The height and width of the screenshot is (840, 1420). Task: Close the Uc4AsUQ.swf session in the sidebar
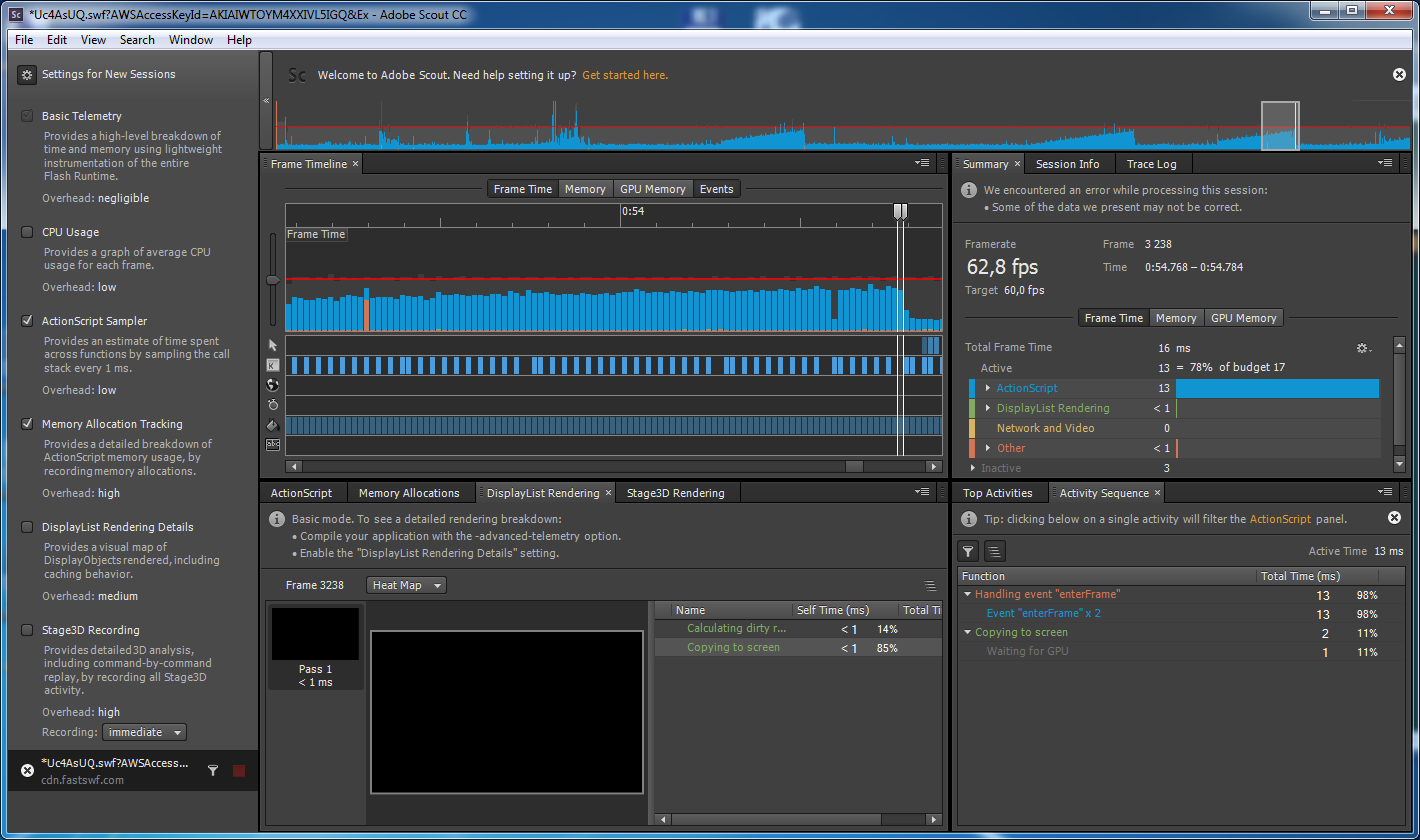click(27, 771)
